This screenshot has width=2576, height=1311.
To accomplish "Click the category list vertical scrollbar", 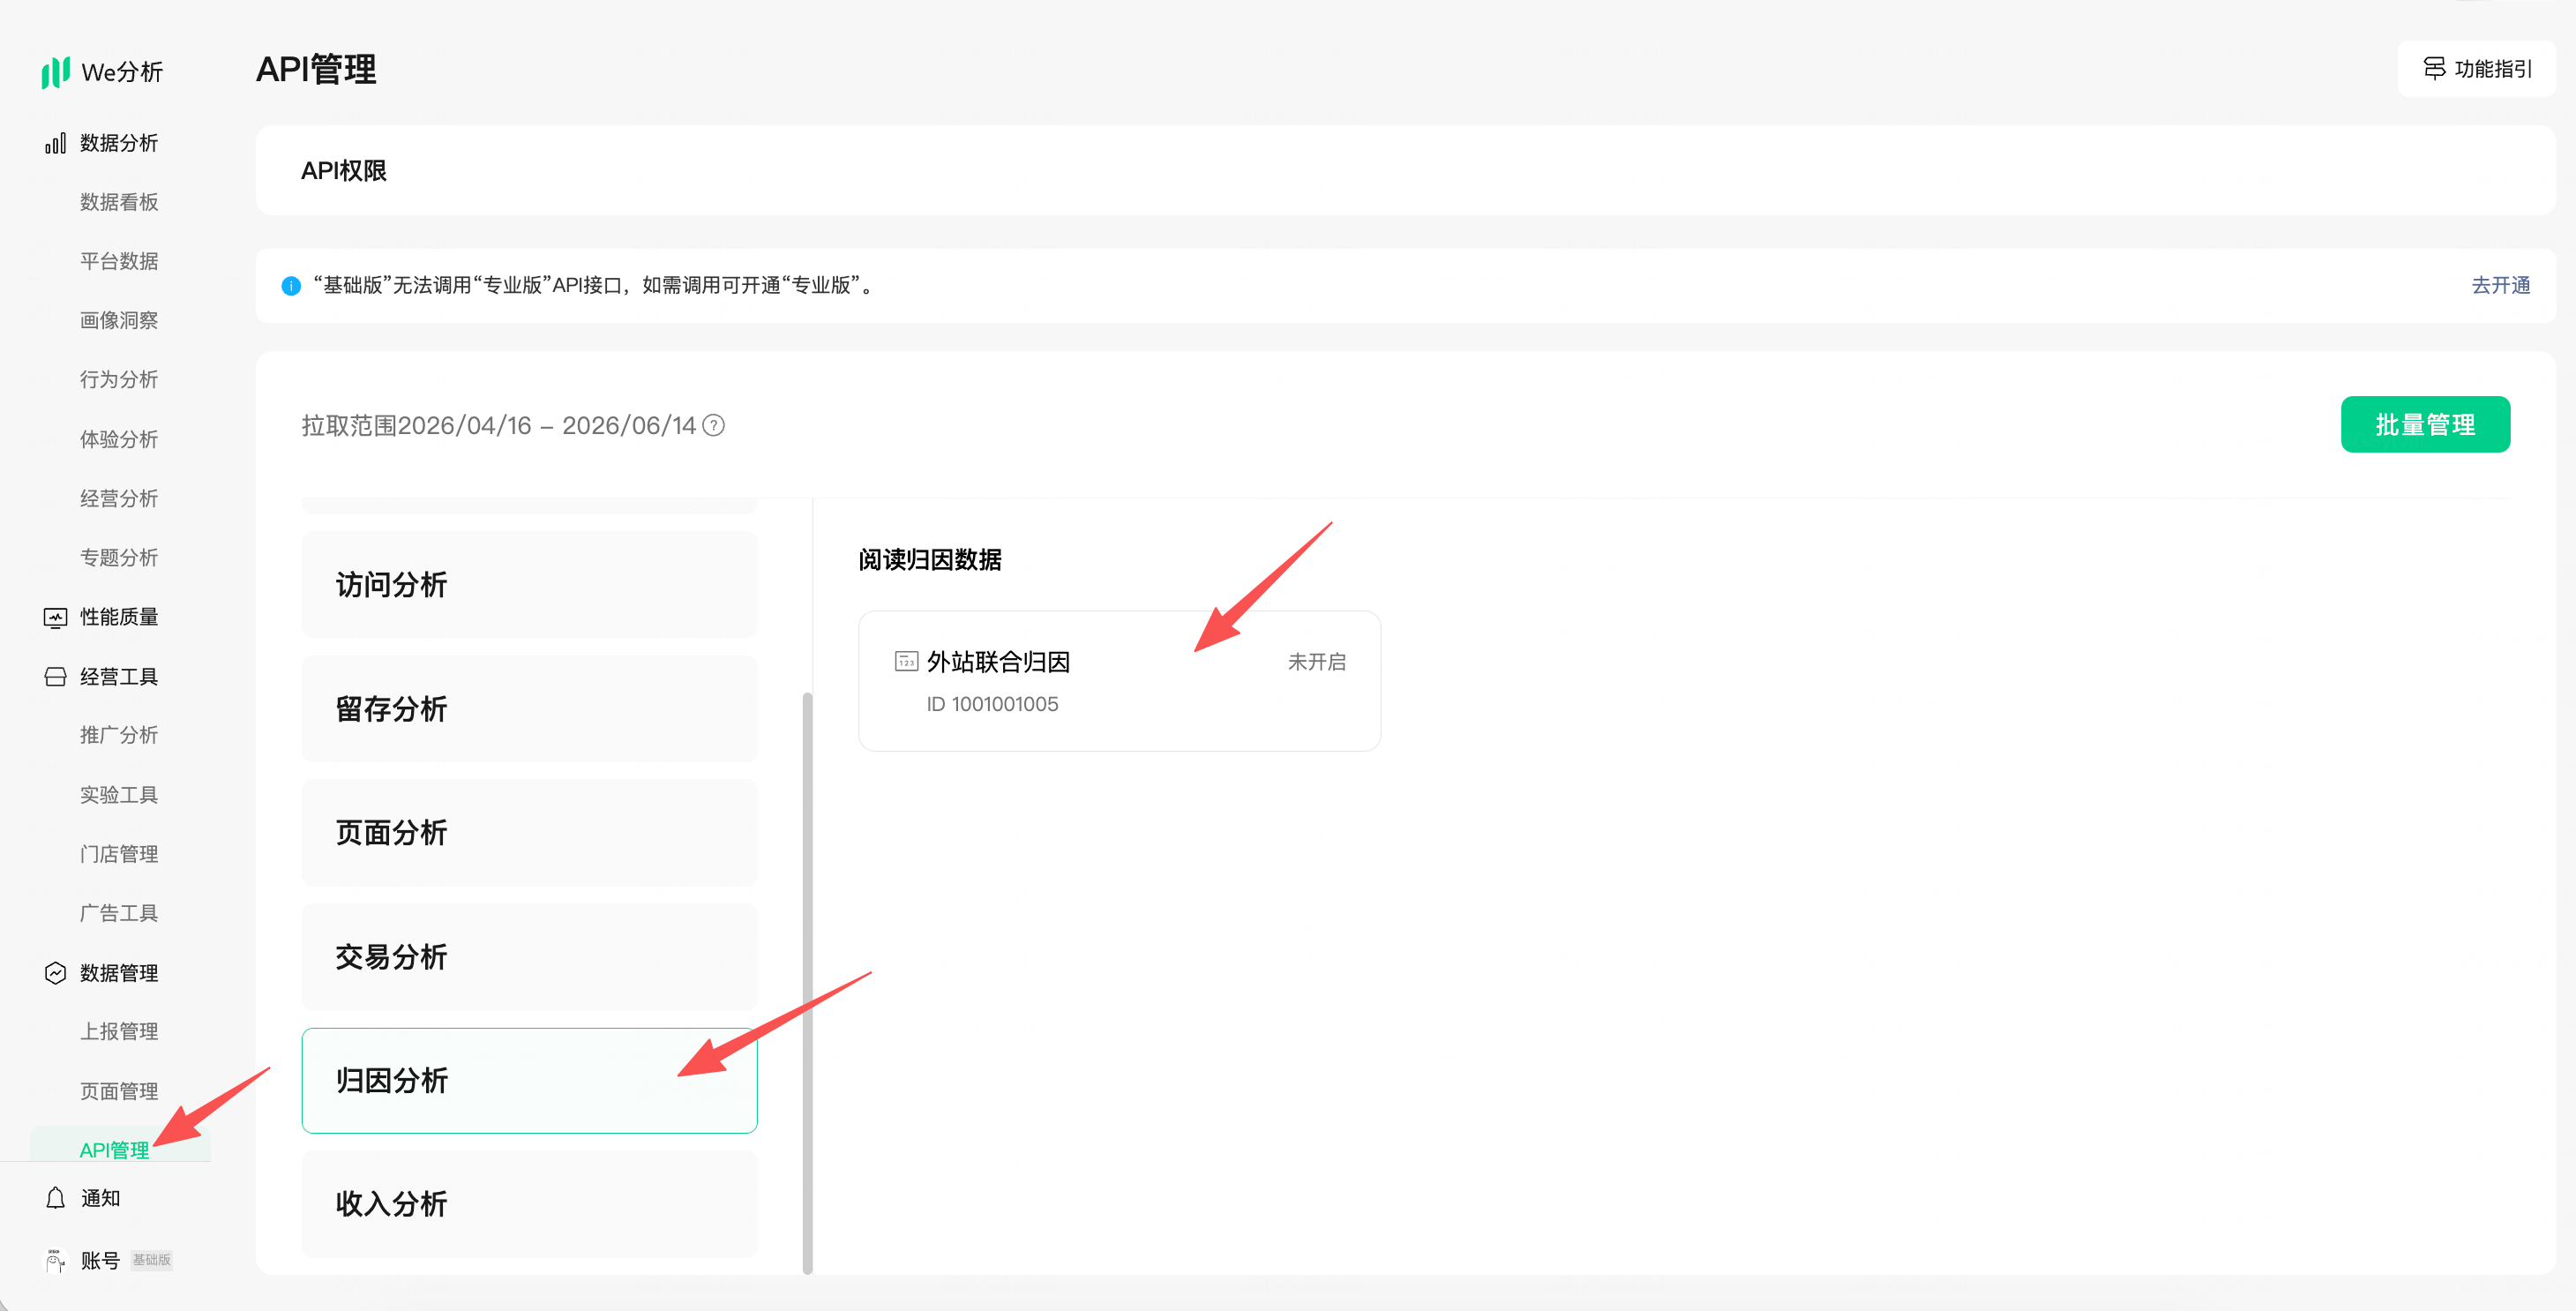I will (807, 983).
